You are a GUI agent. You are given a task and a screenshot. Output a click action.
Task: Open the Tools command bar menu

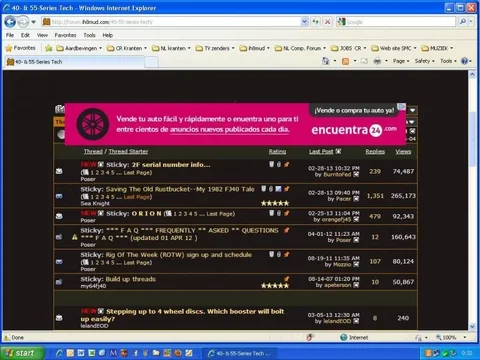448,61
